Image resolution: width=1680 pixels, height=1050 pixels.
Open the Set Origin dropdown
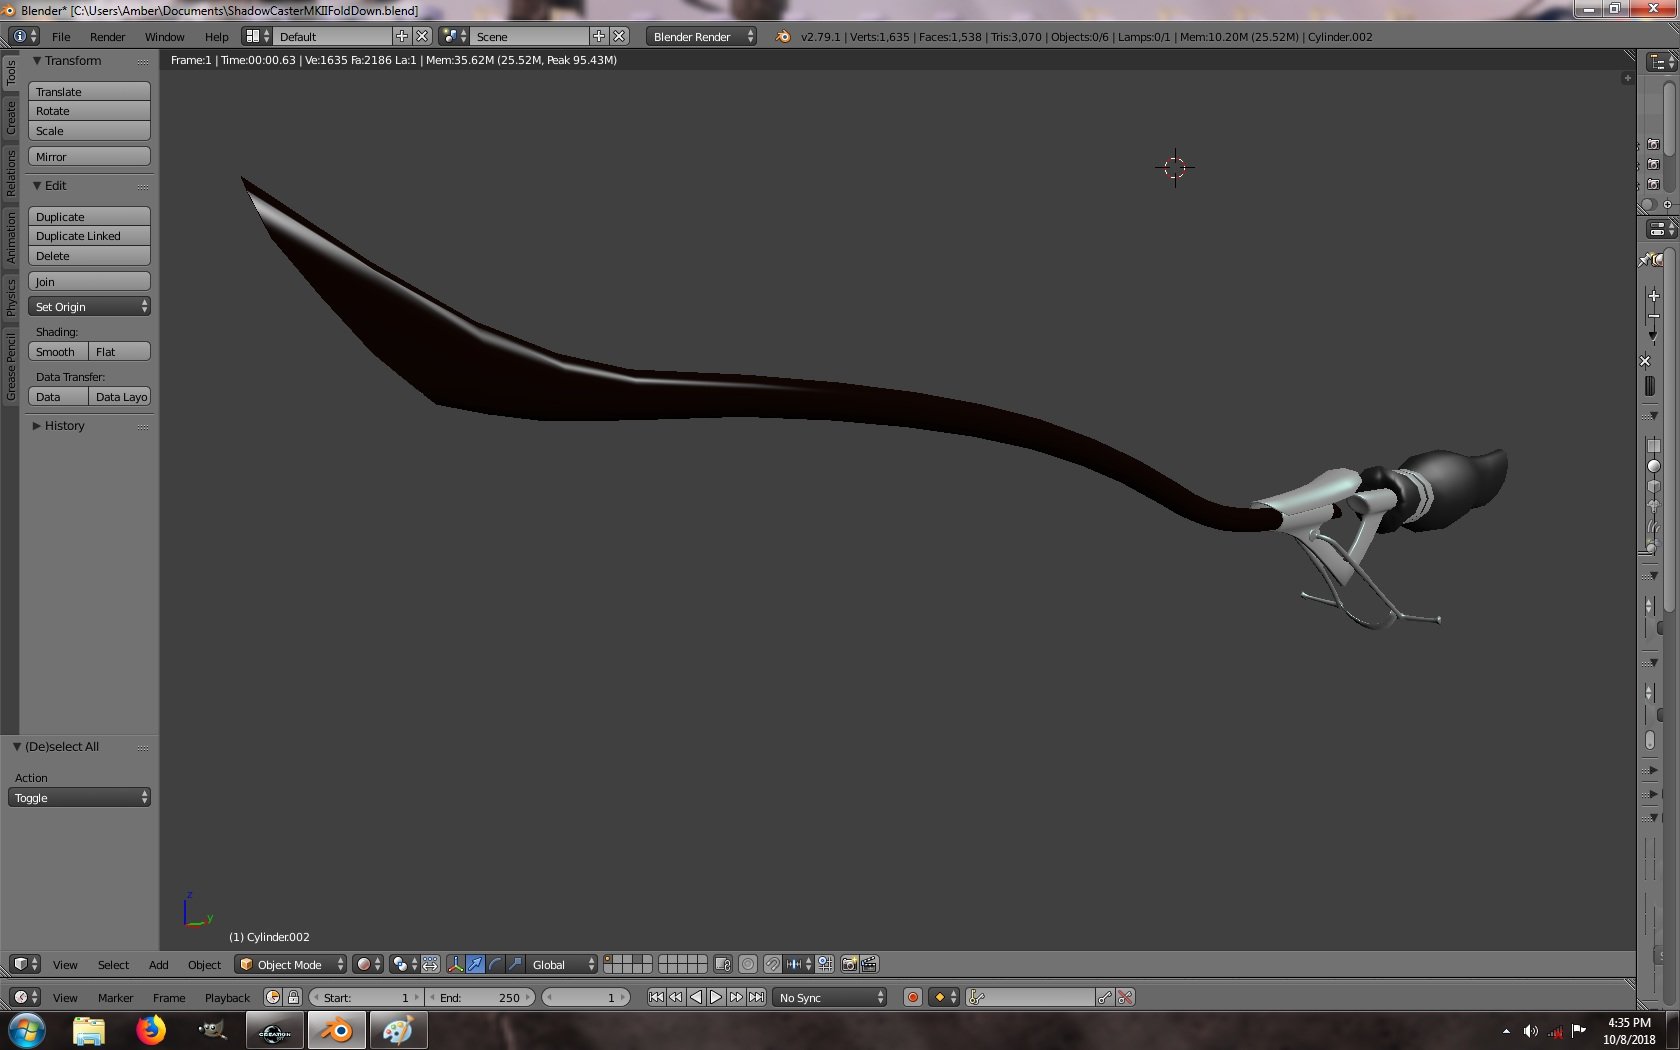(89, 307)
